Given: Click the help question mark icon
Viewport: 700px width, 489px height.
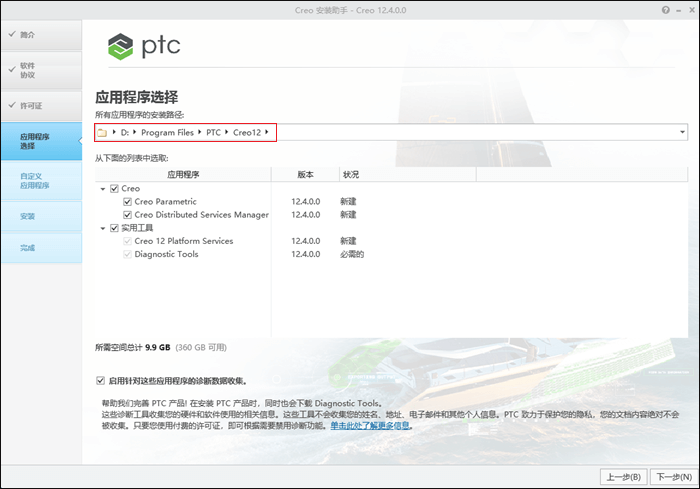Looking at the screenshot, I should click(666, 10).
